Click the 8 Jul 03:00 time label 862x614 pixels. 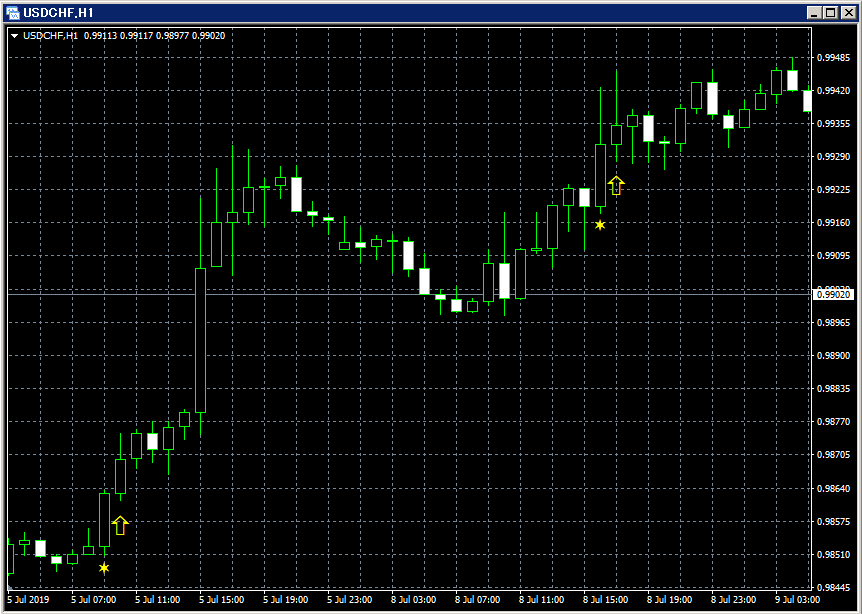click(414, 599)
